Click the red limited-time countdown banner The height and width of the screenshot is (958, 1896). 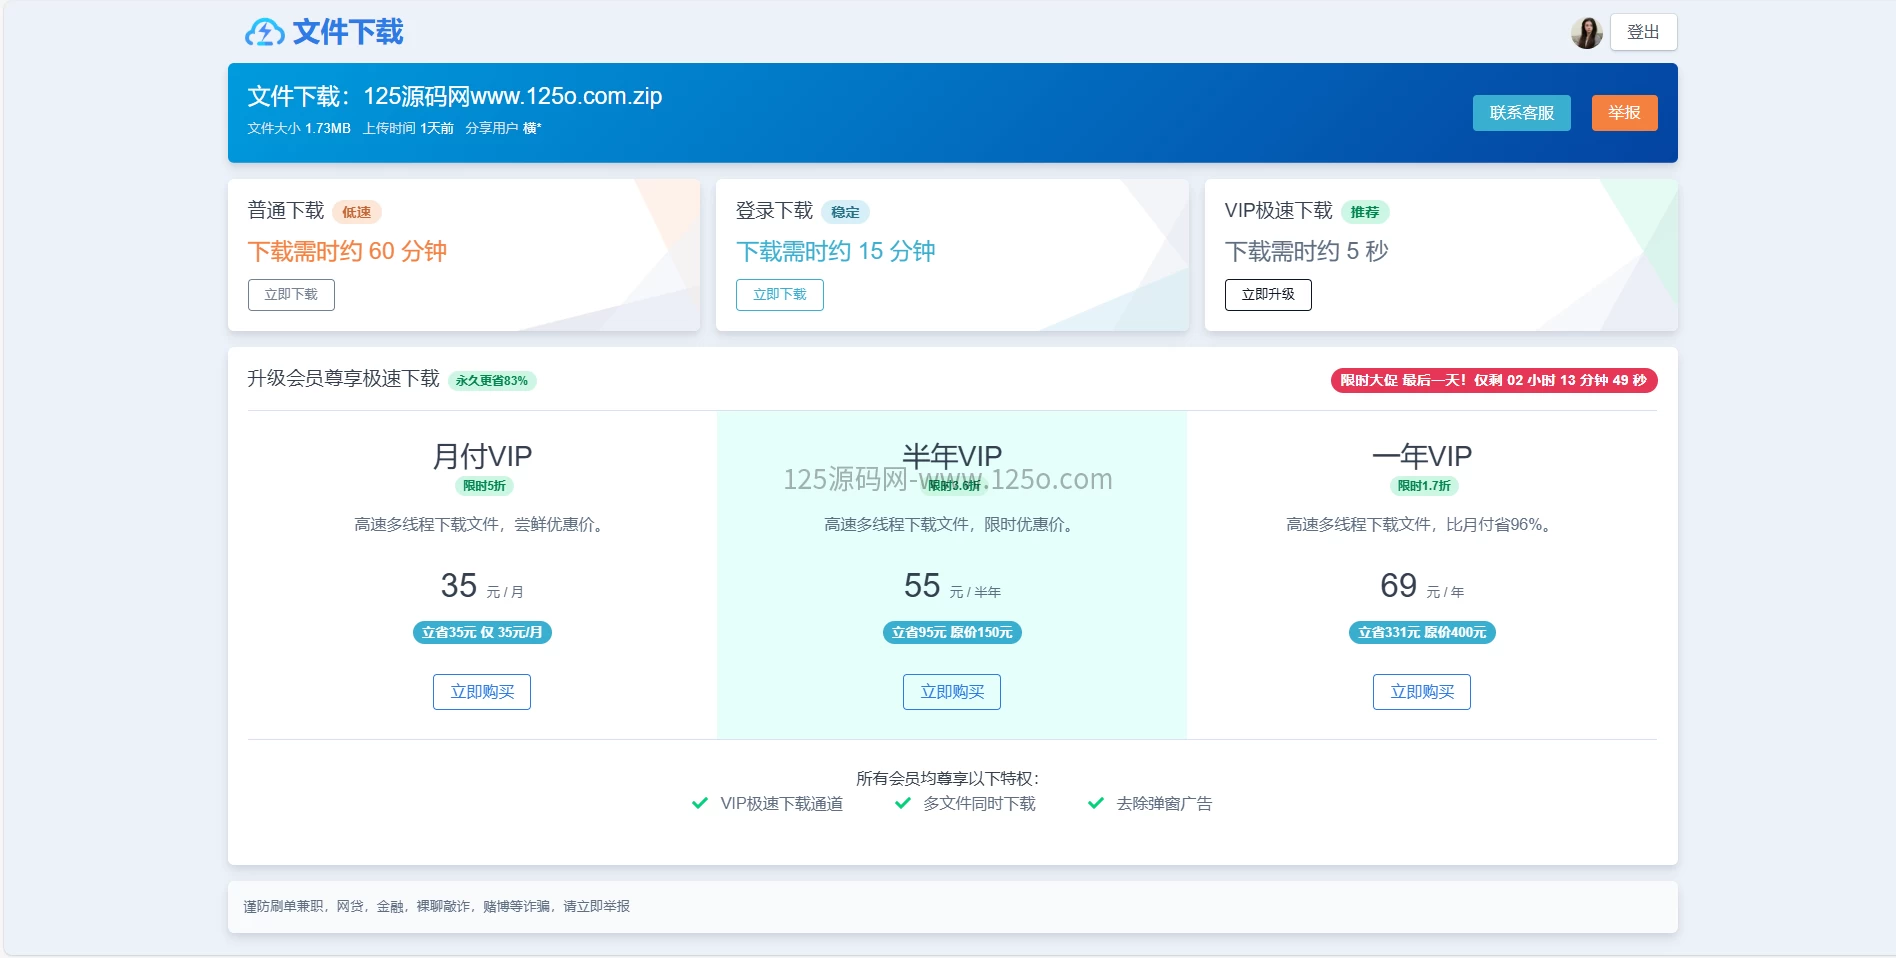coord(1493,380)
